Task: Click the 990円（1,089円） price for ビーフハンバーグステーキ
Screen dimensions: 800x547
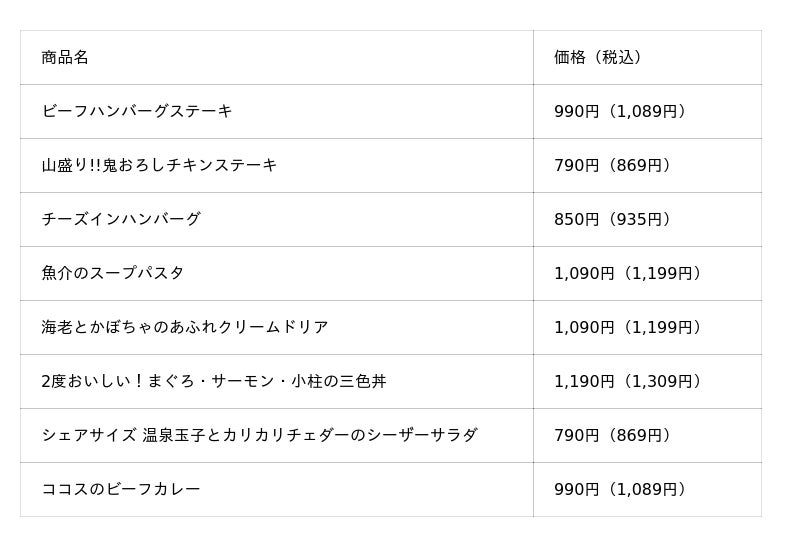Action: point(619,111)
